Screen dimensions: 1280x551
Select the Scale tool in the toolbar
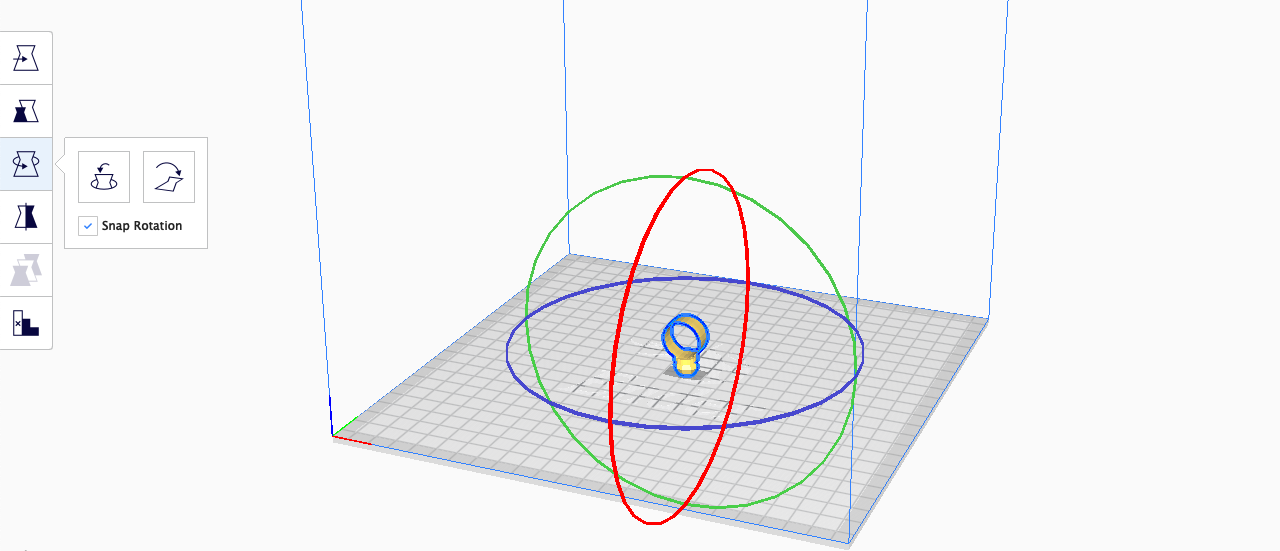tap(26, 111)
